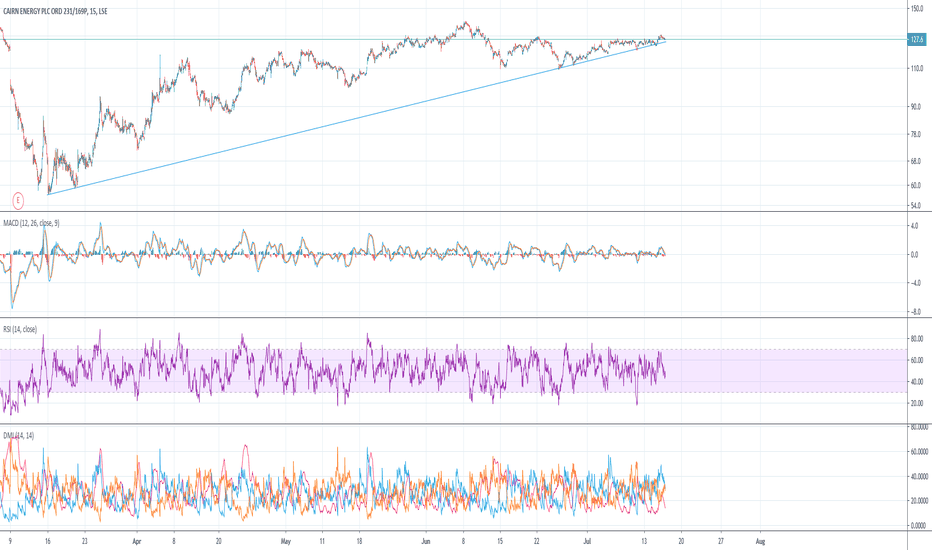Screen dimensions: 932x550
Task: Click the DMI scale value 40.0000
Action: click(919, 477)
